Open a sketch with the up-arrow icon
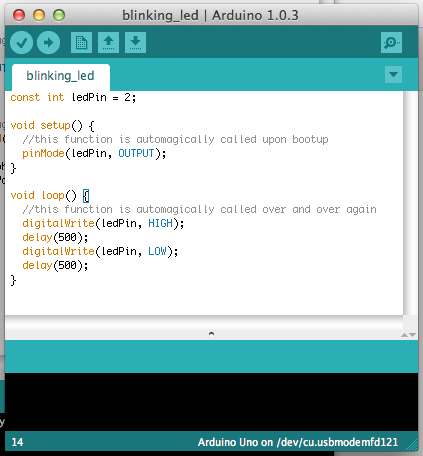This screenshot has height=456, width=423. (108, 43)
